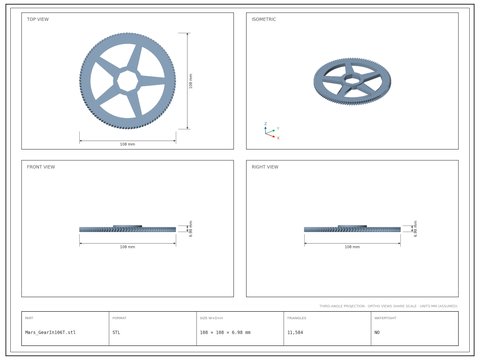480x360 pixels.
Task: Click the PART header in title block
Action: point(29,318)
